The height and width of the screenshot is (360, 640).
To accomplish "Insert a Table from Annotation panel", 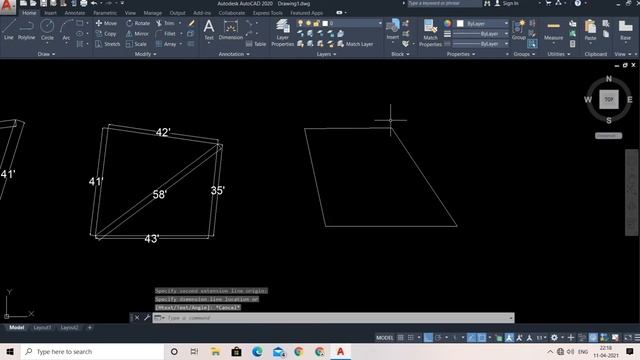I will pyautogui.click(x=256, y=44).
